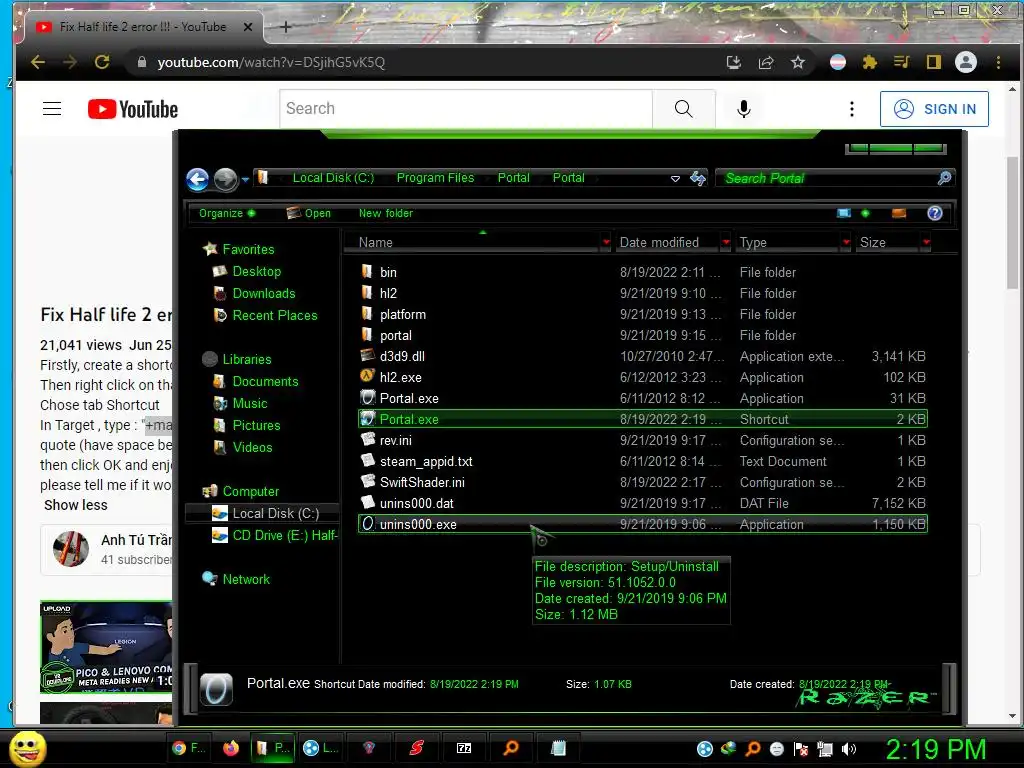Select the Videos library
Viewport: 1024px width, 768px height.
[252, 447]
